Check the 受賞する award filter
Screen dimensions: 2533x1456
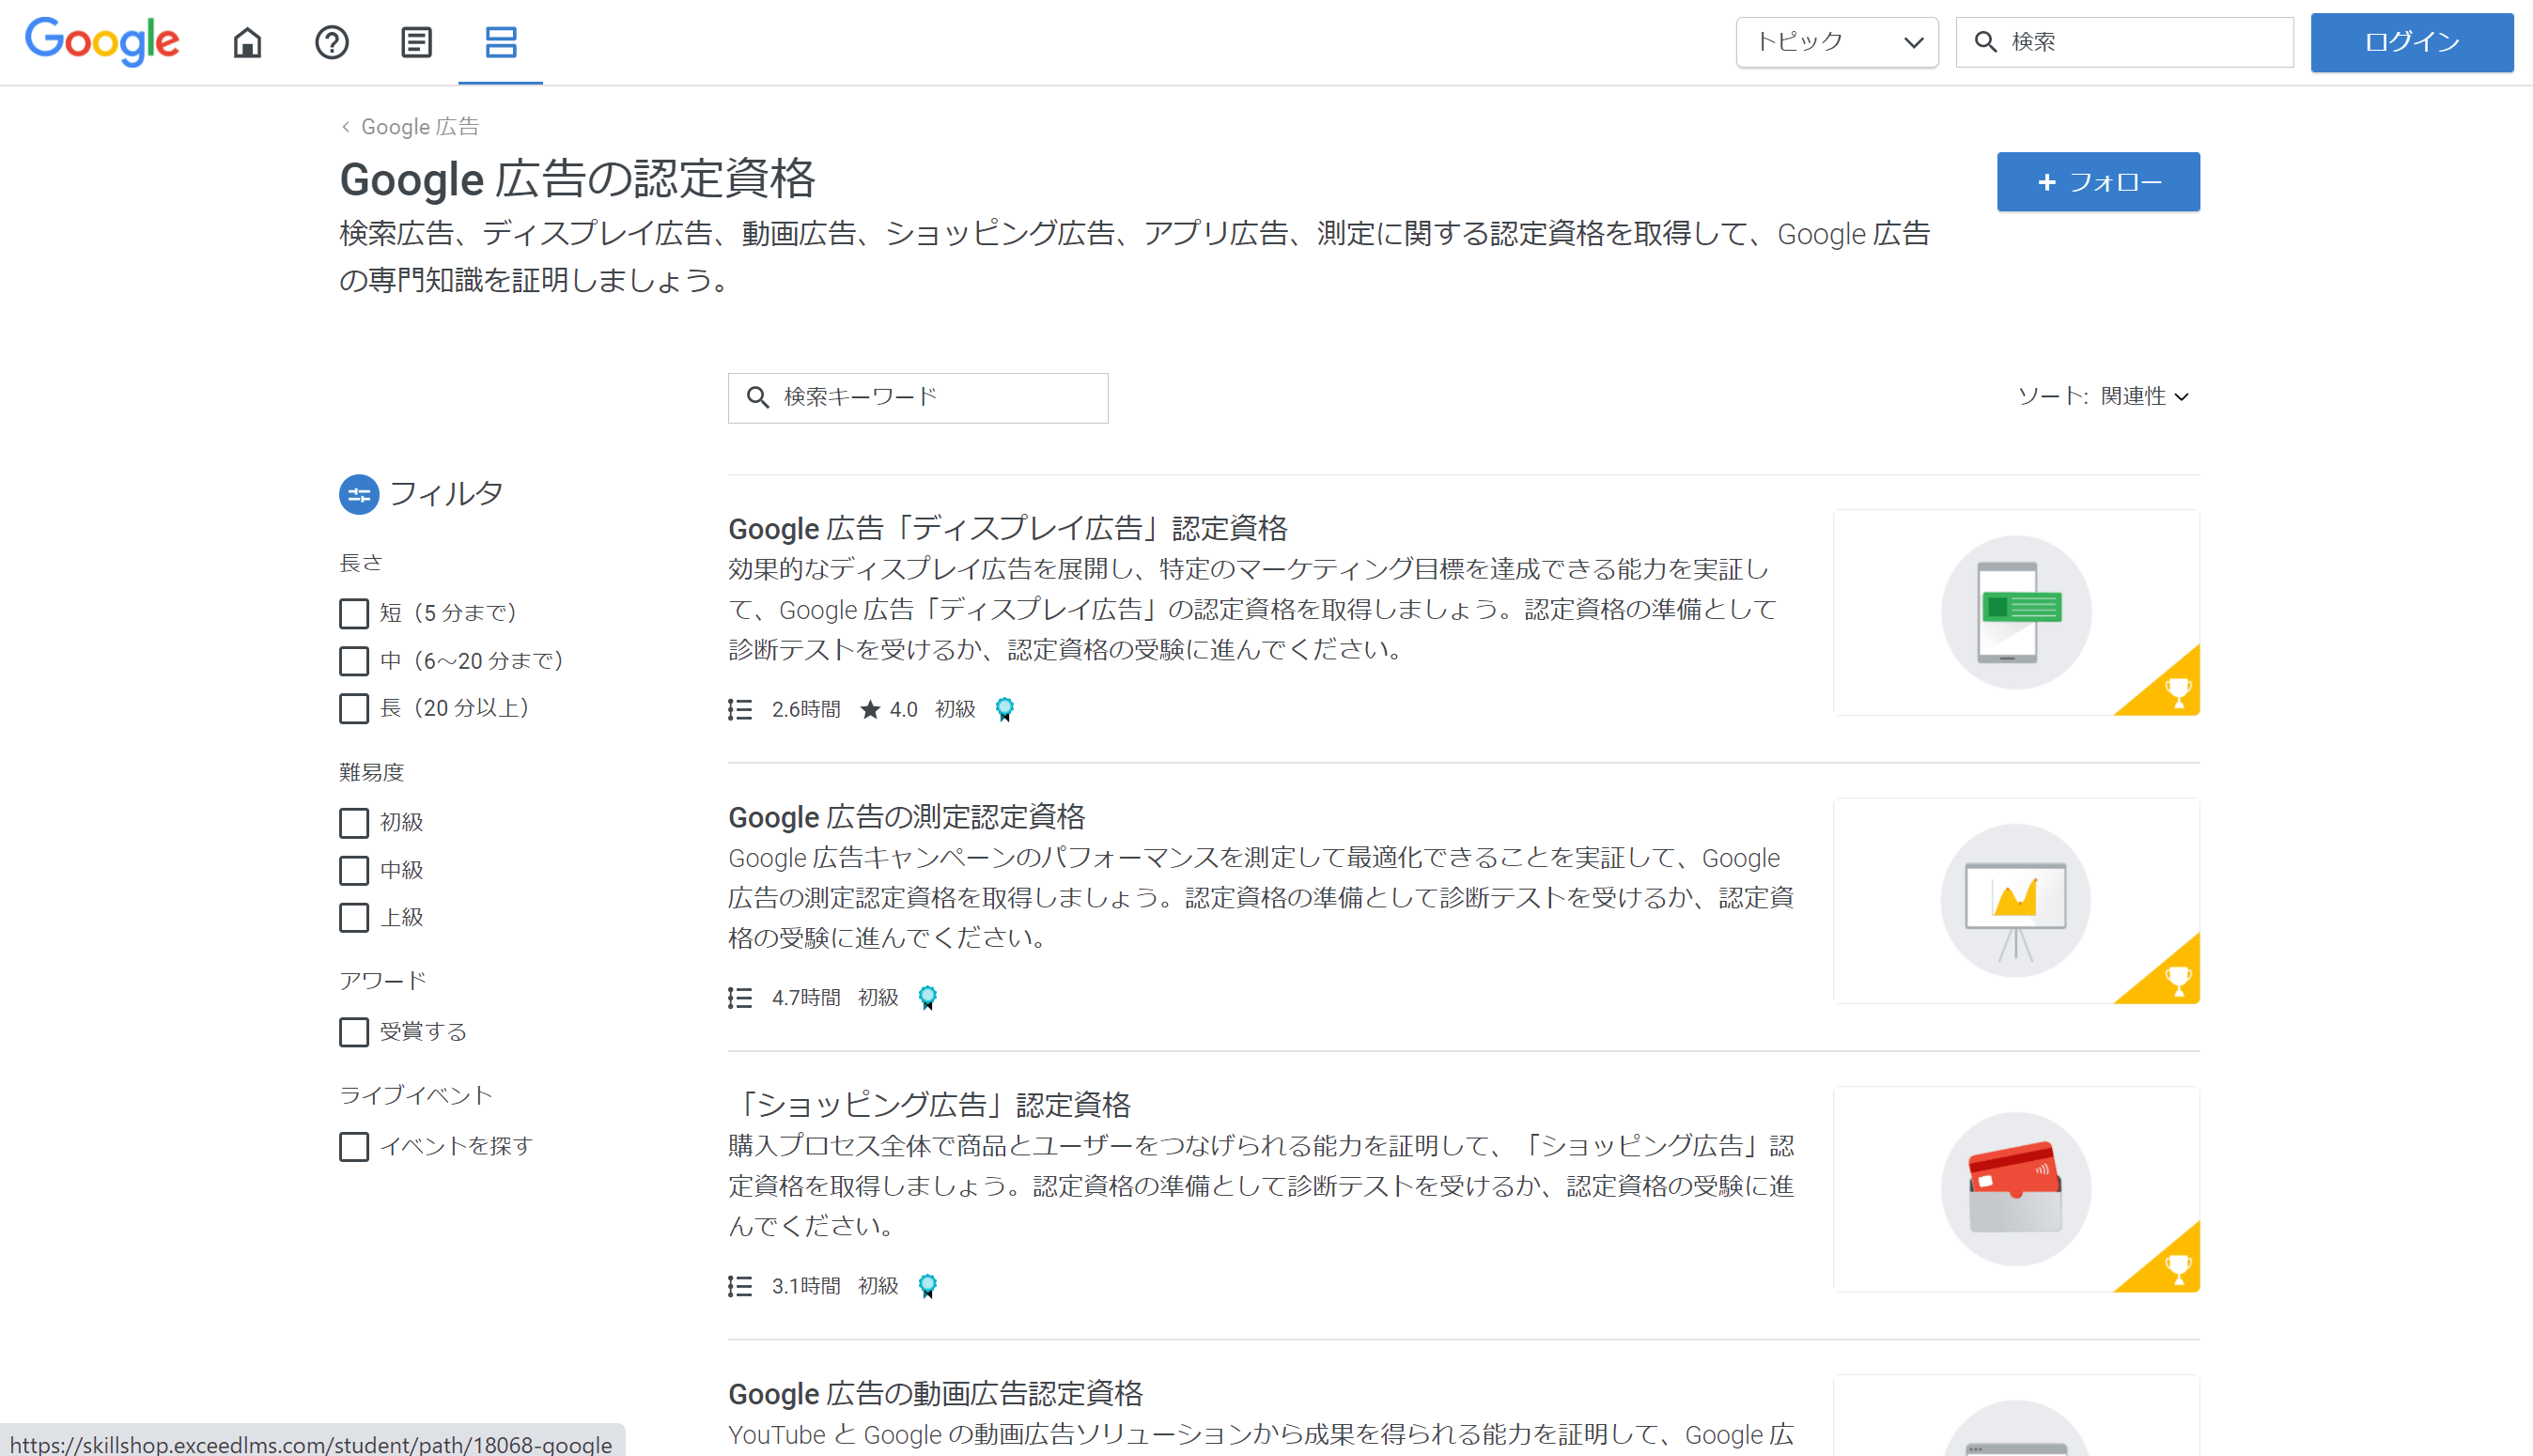point(353,1032)
